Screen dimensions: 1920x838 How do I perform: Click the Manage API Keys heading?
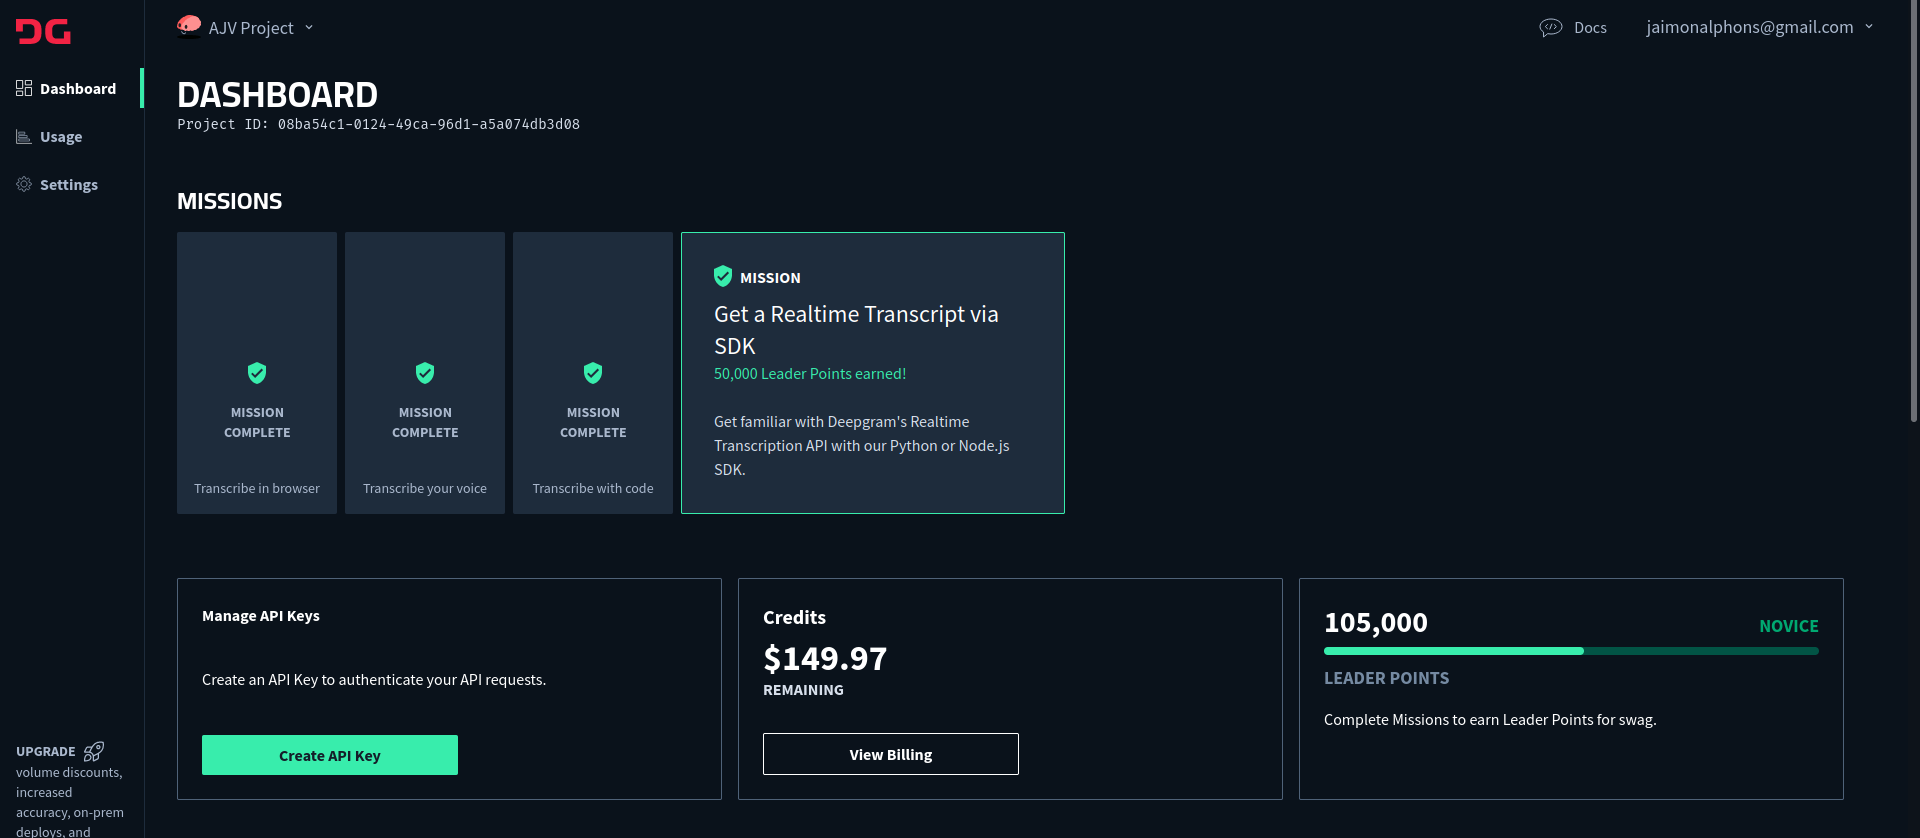pos(261,616)
